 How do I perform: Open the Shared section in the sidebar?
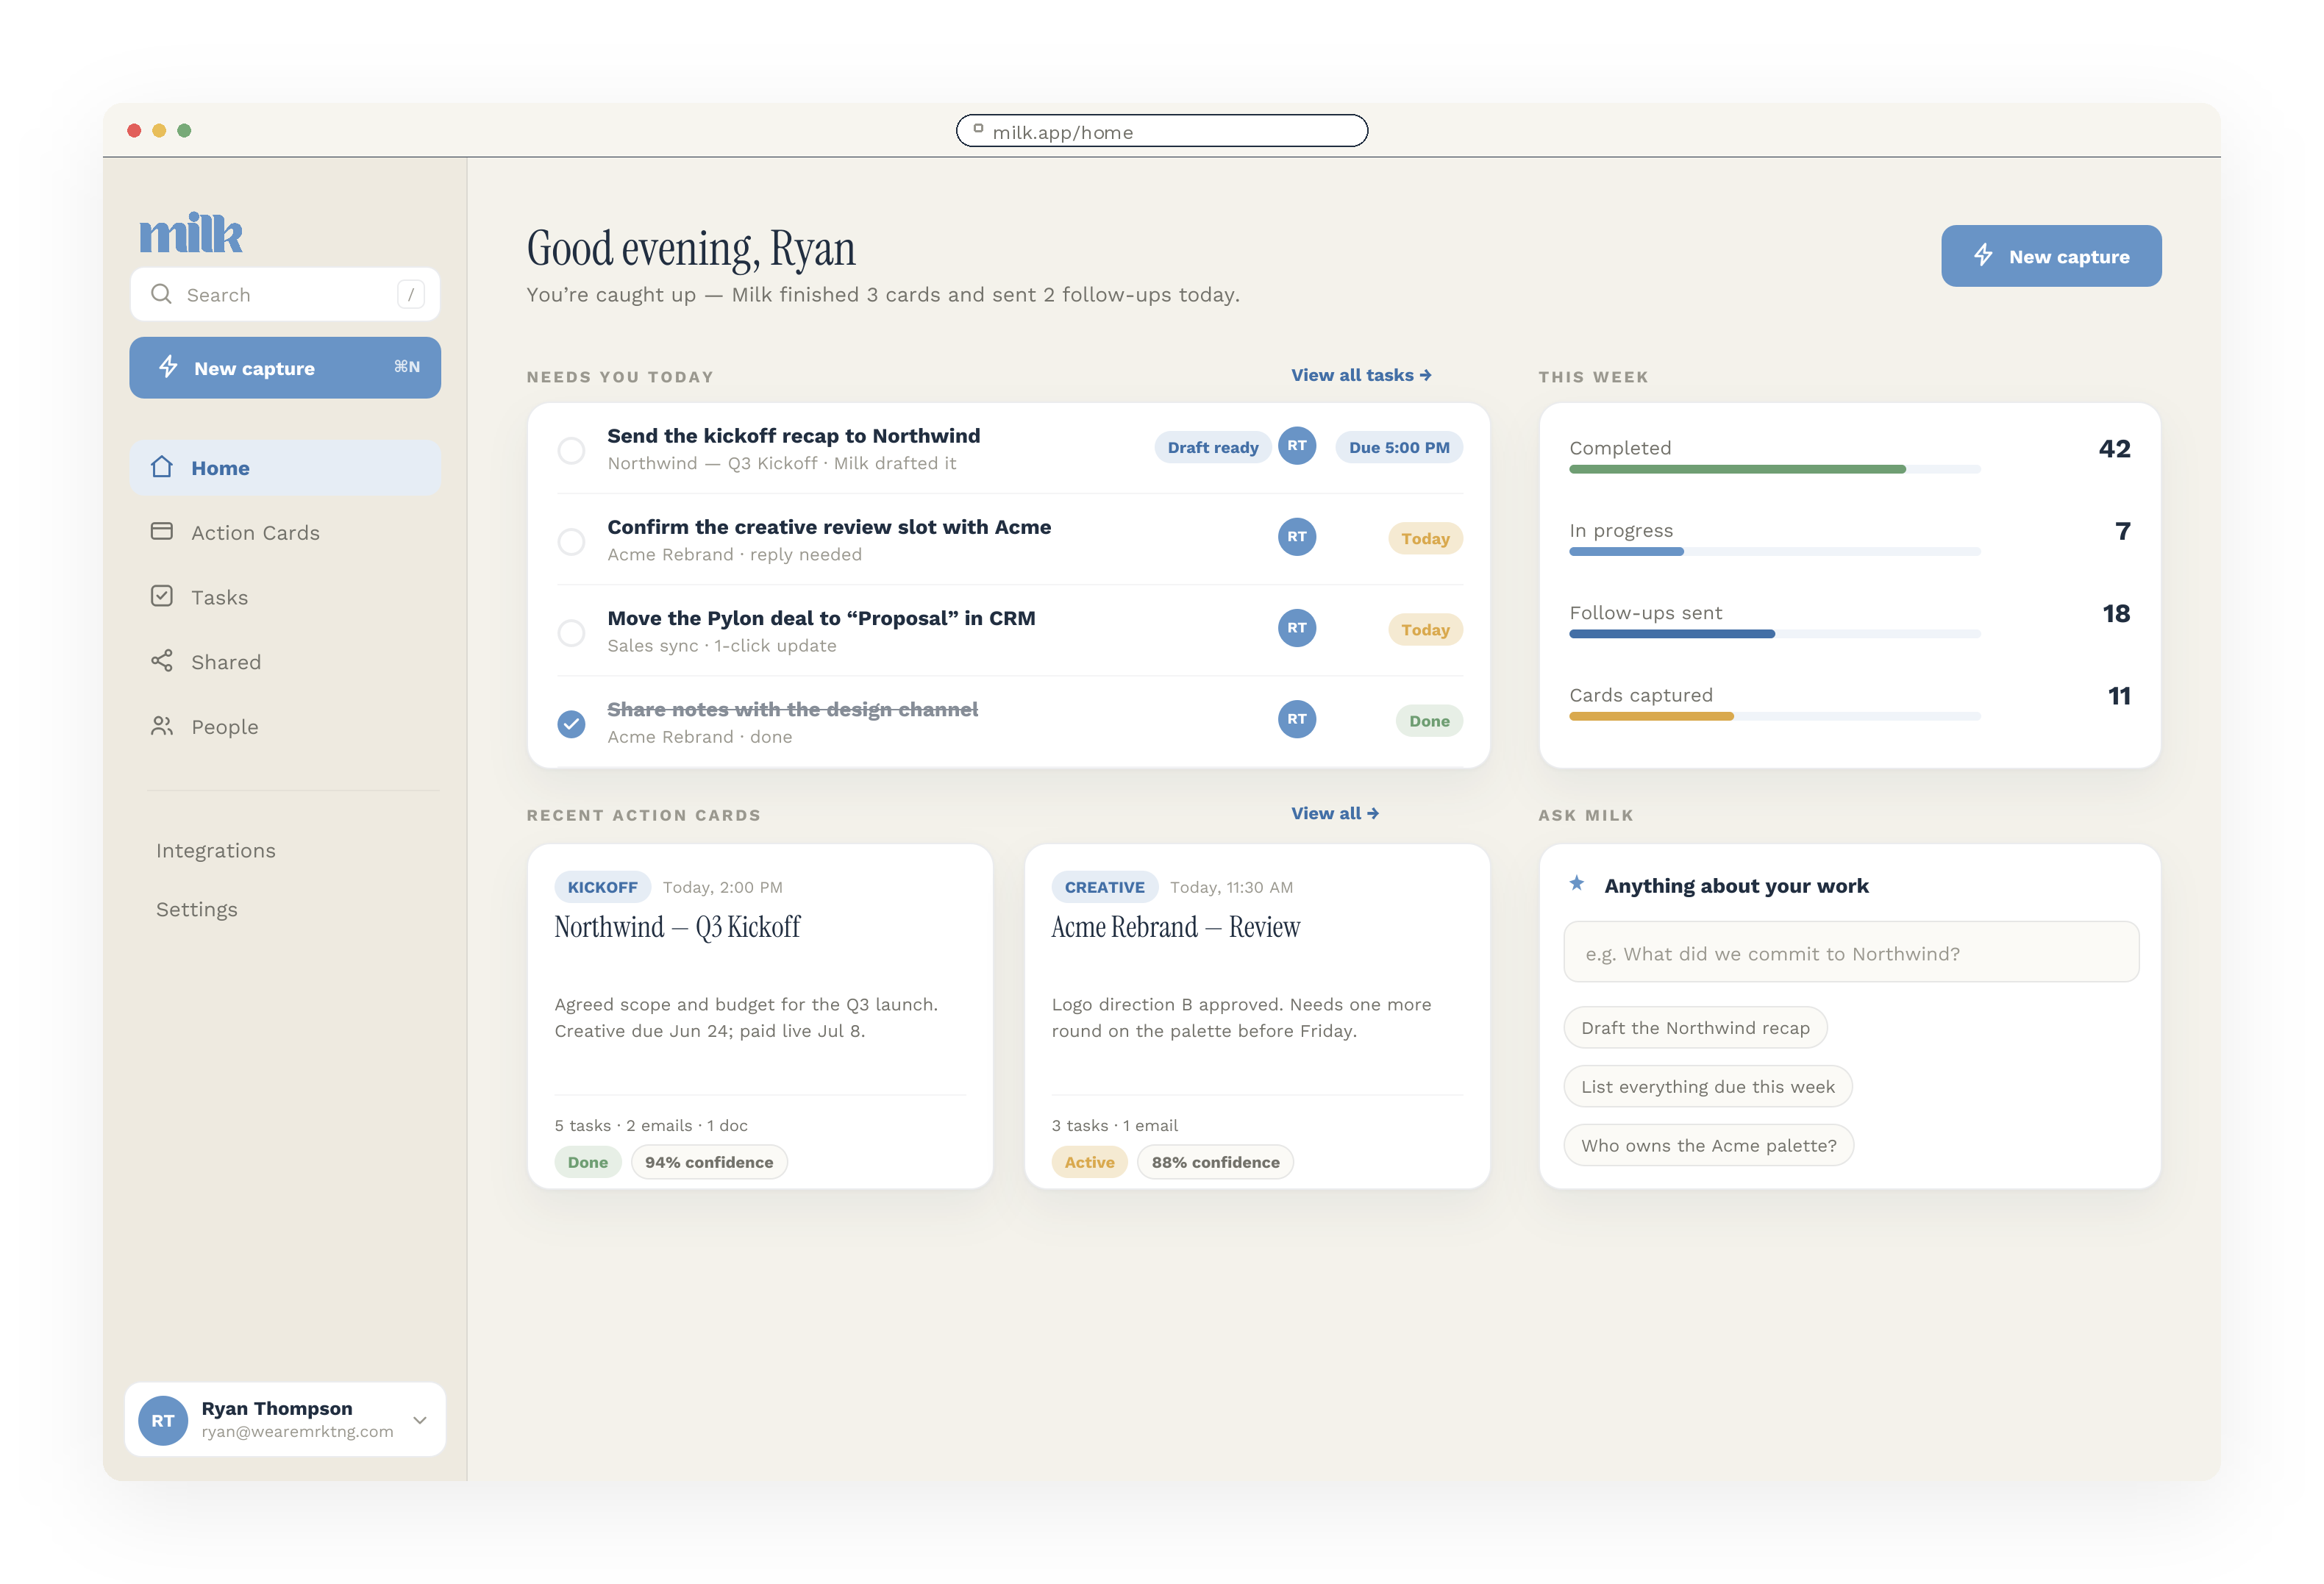[x=285, y=662]
